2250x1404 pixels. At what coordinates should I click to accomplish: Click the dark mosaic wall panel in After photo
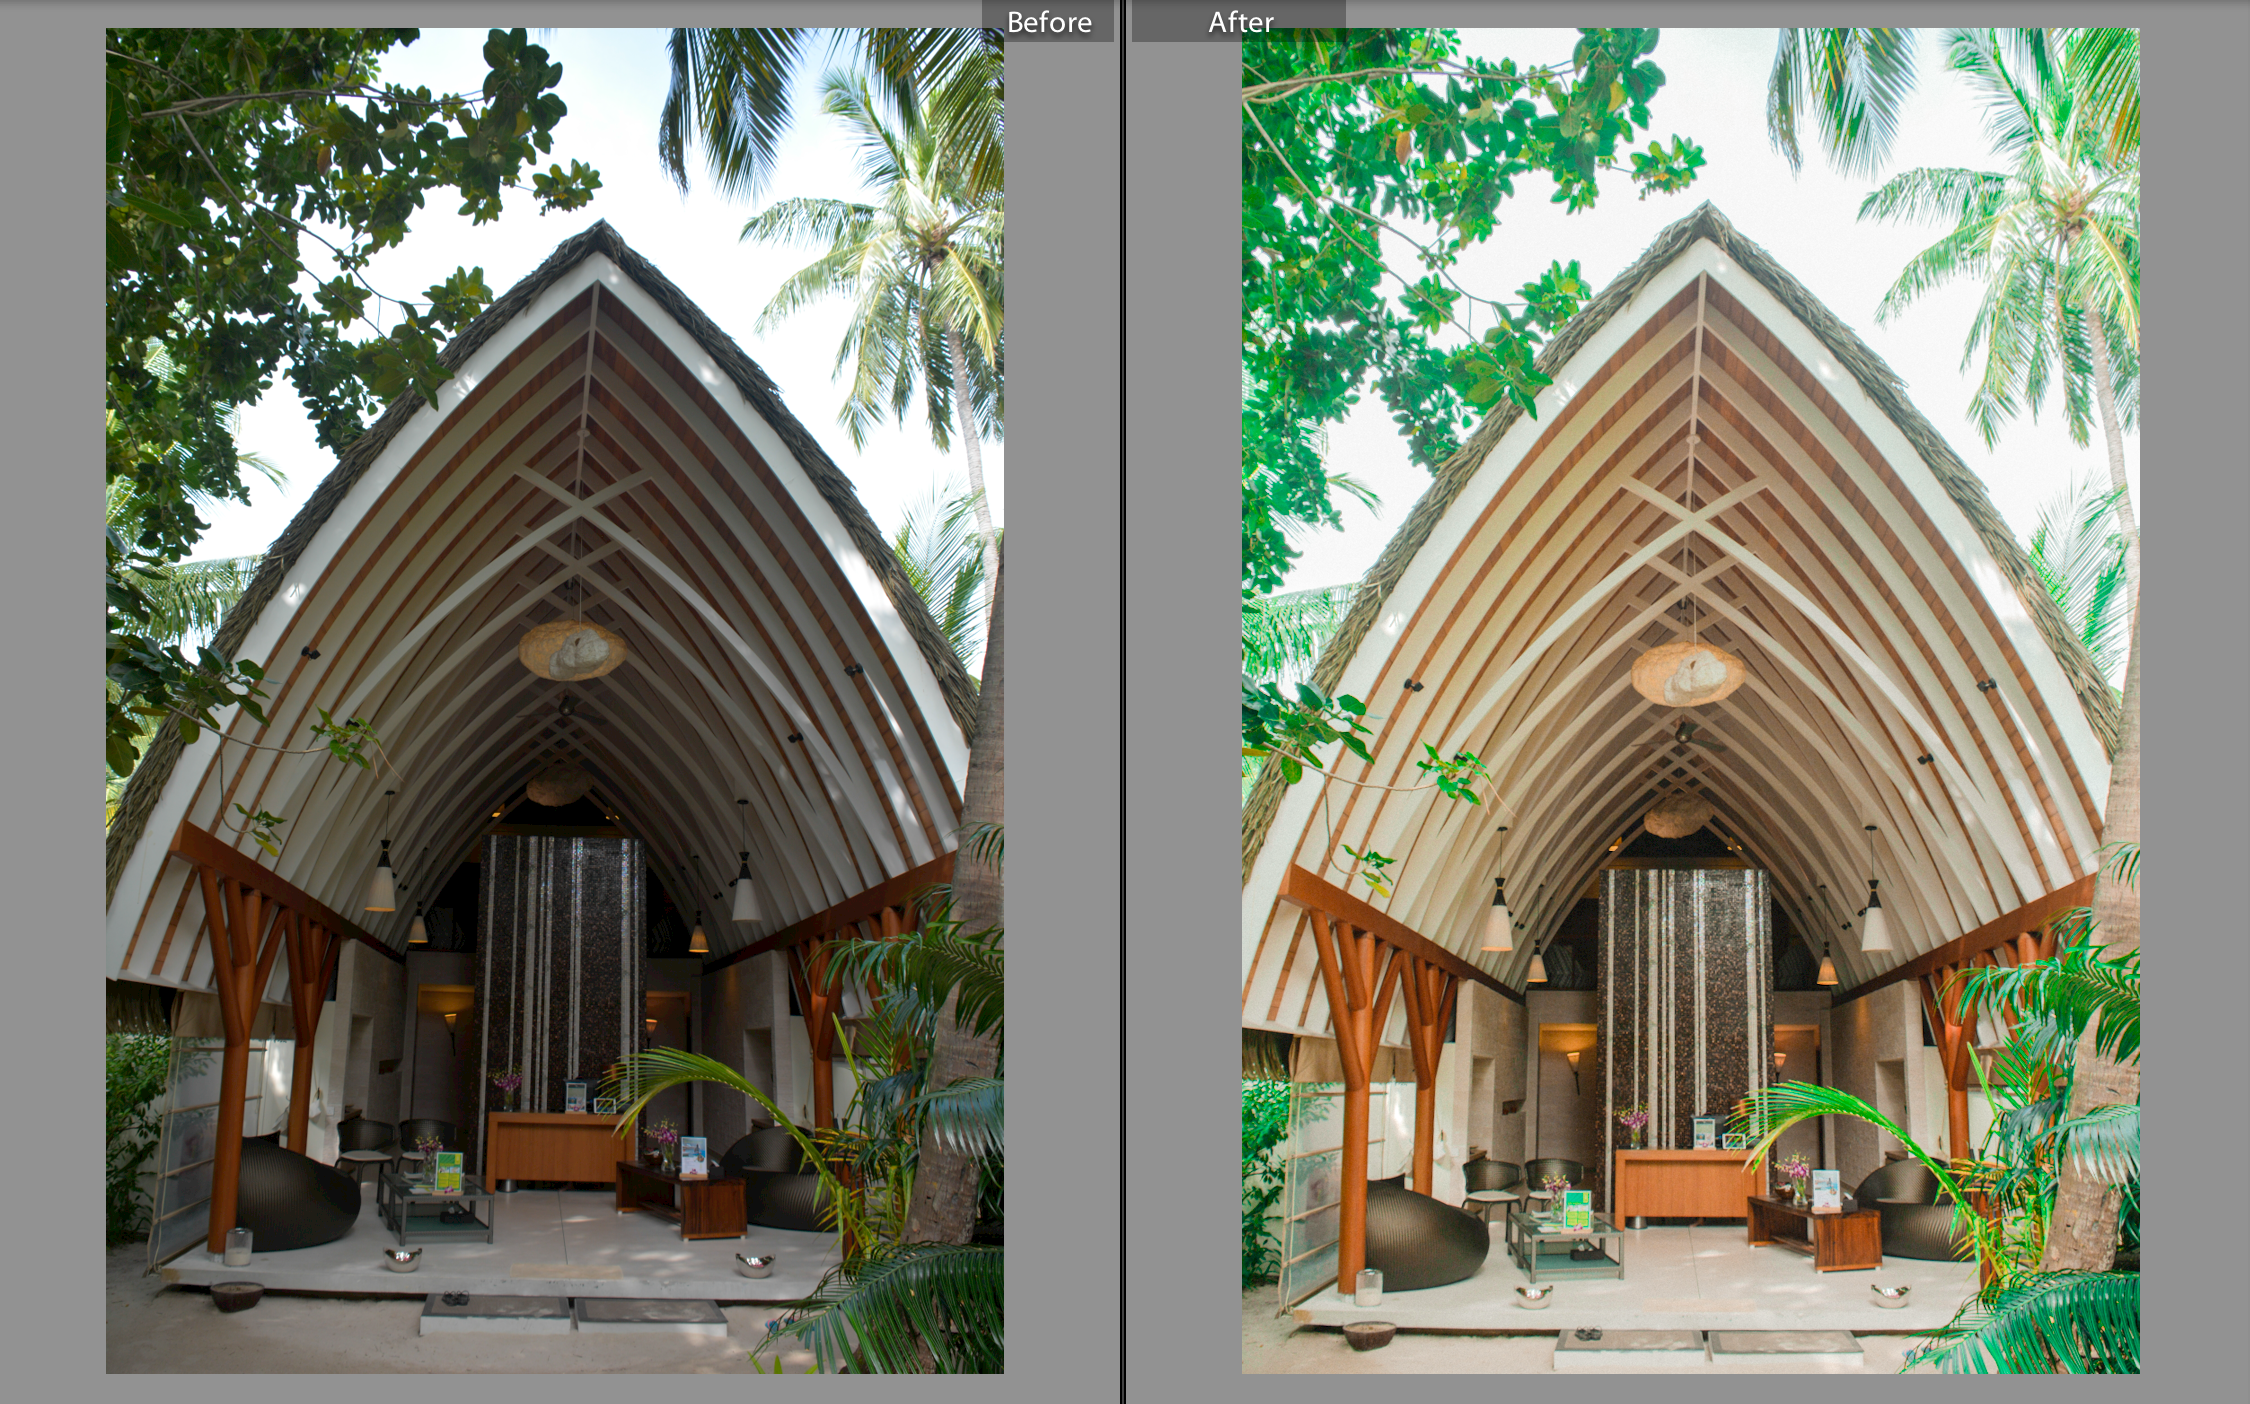pyautogui.click(x=1685, y=990)
